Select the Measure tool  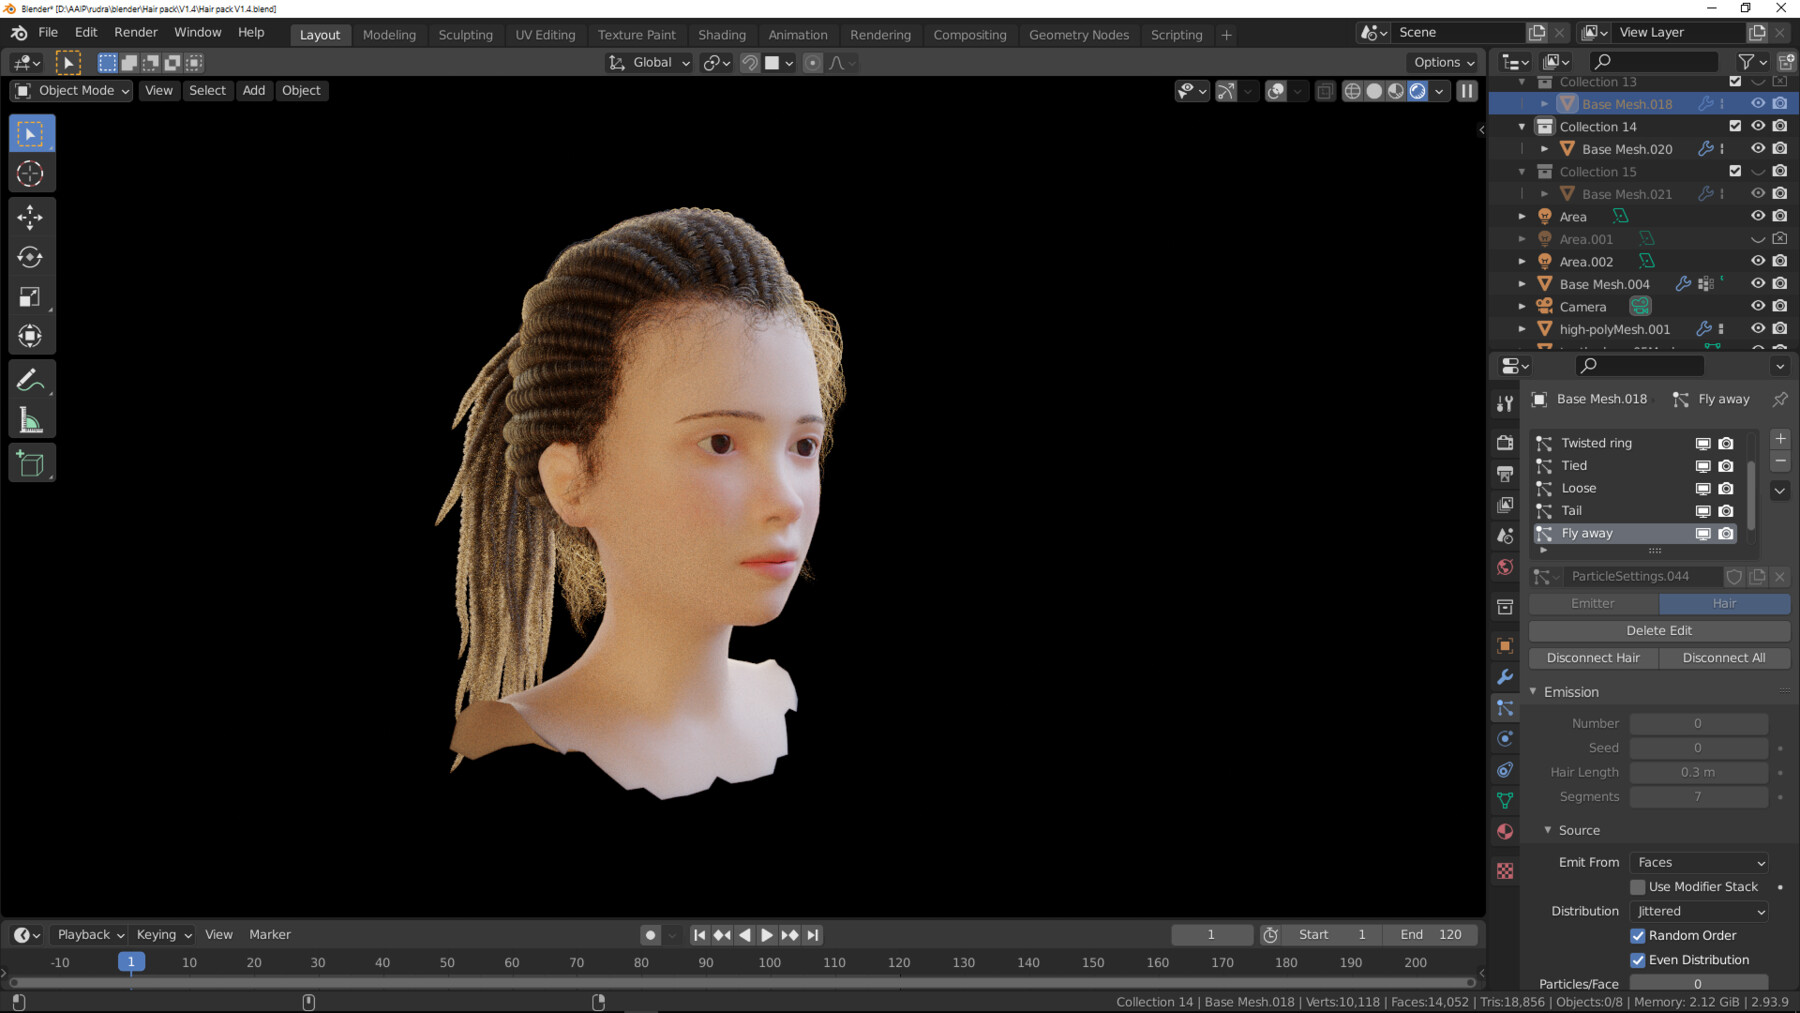31,419
